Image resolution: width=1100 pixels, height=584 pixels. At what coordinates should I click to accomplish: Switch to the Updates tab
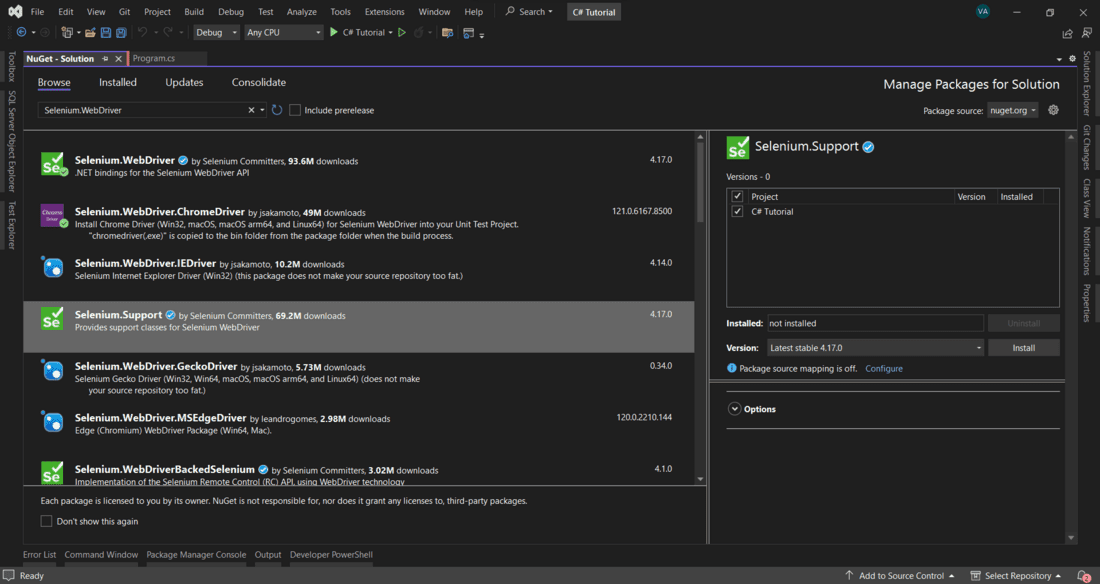(x=184, y=82)
